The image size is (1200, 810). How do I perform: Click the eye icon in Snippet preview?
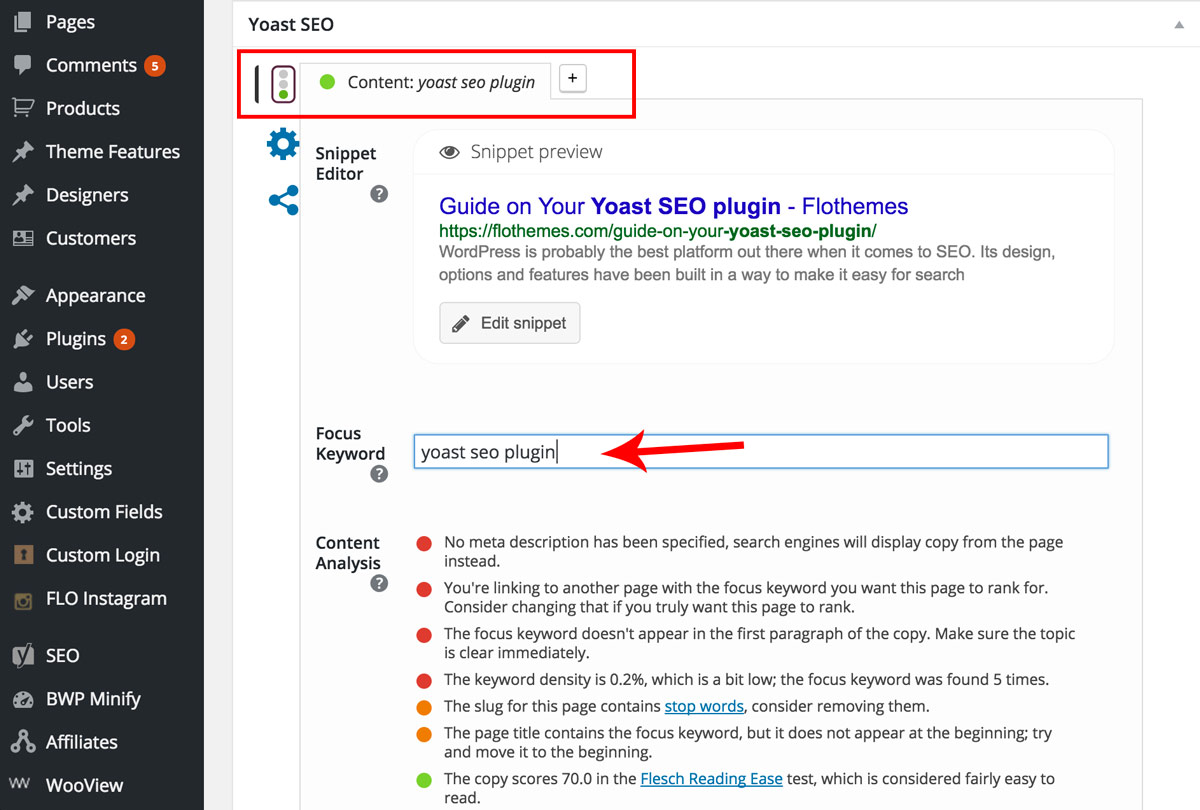[450, 152]
